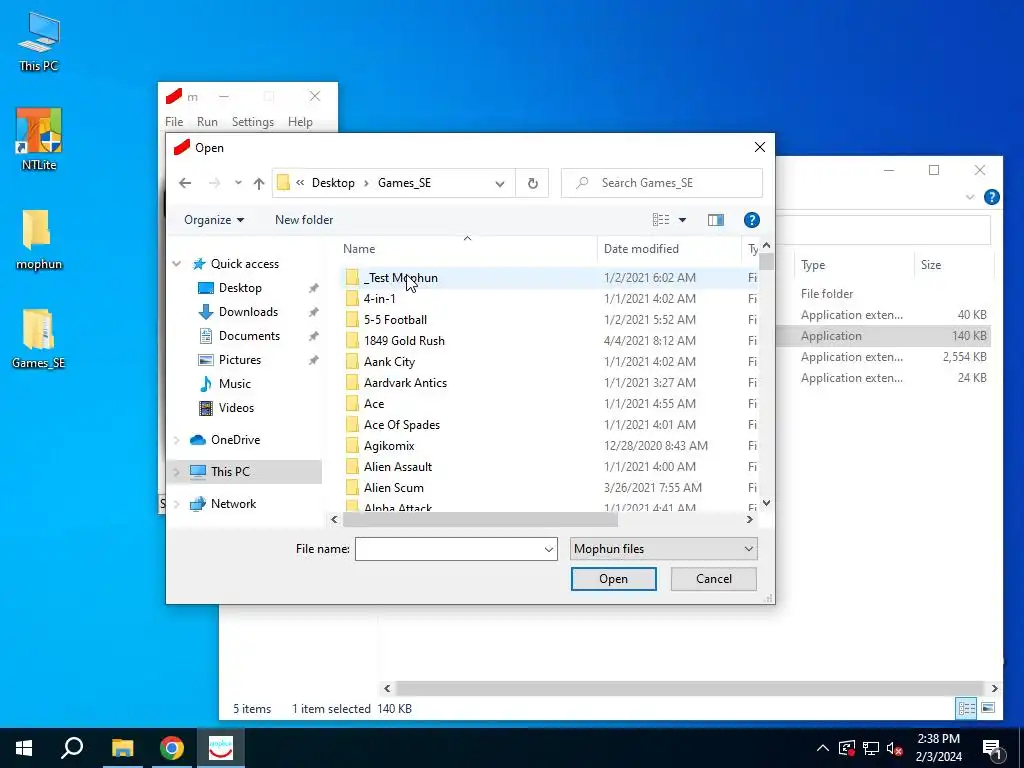Expand ribbon chevron in Explorer window
The height and width of the screenshot is (768, 1024).
pyautogui.click(x=970, y=197)
